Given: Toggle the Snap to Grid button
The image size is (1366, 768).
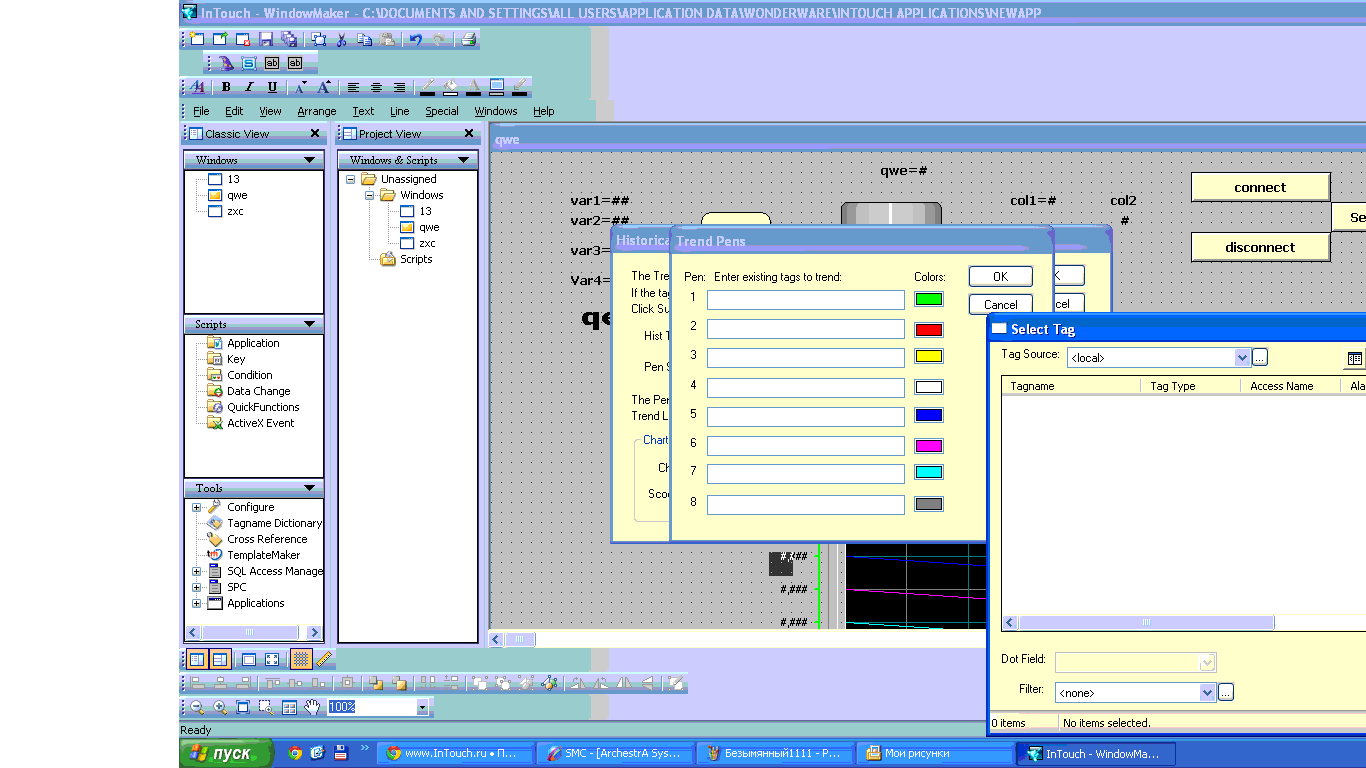Looking at the screenshot, I should coord(300,659).
